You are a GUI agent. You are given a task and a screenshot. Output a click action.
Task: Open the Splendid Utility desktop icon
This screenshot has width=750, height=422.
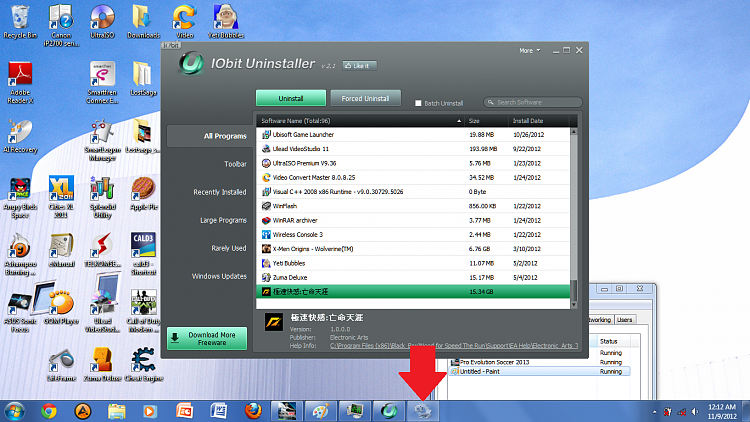tap(102, 197)
